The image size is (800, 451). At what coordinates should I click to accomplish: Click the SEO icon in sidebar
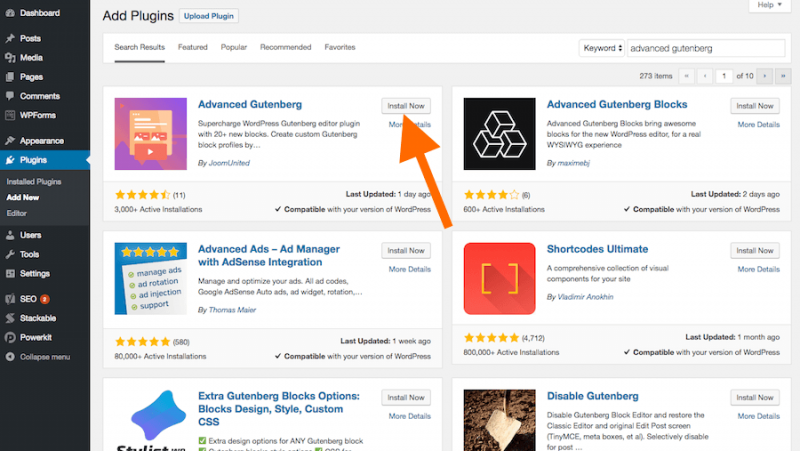(10, 299)
